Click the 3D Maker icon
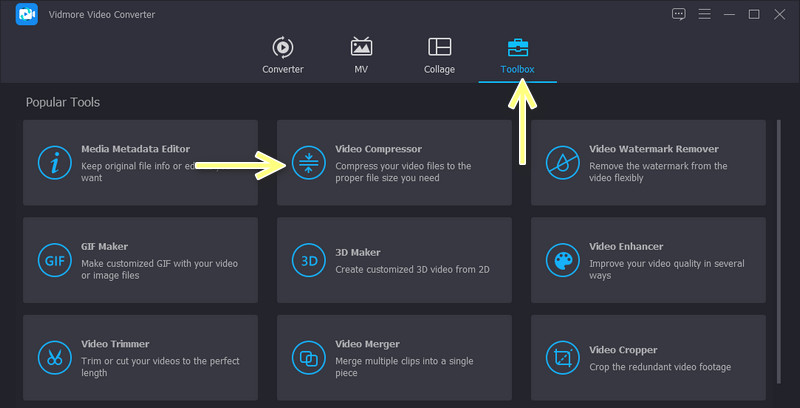Image resolution: width=800 pixels, height=408 pixels. tap(308, 260)
